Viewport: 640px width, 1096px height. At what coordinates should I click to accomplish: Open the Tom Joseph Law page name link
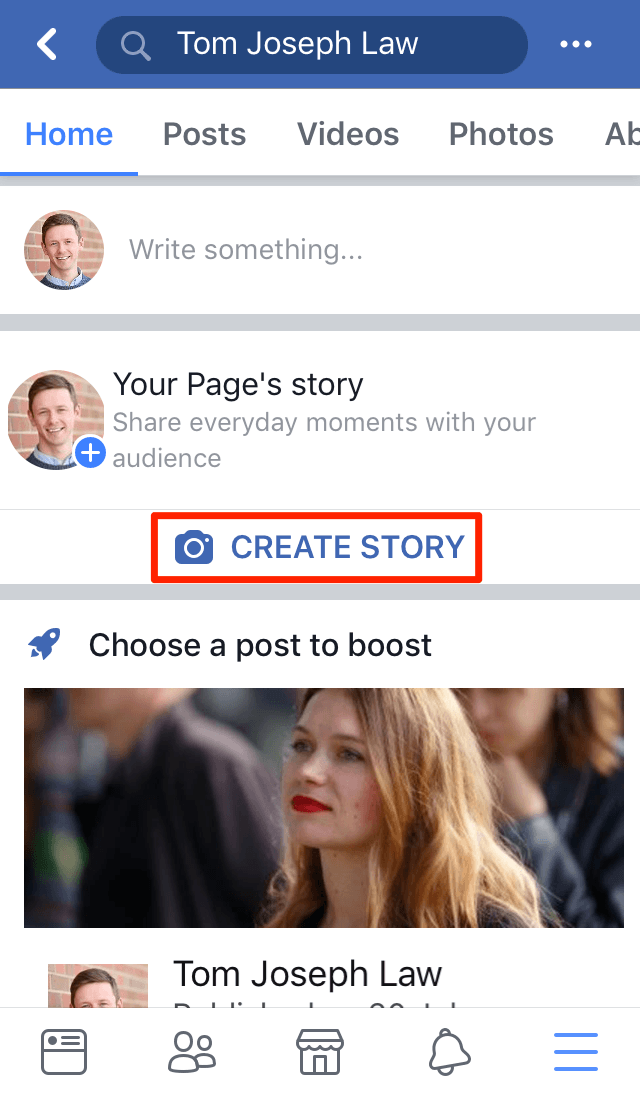307,973
